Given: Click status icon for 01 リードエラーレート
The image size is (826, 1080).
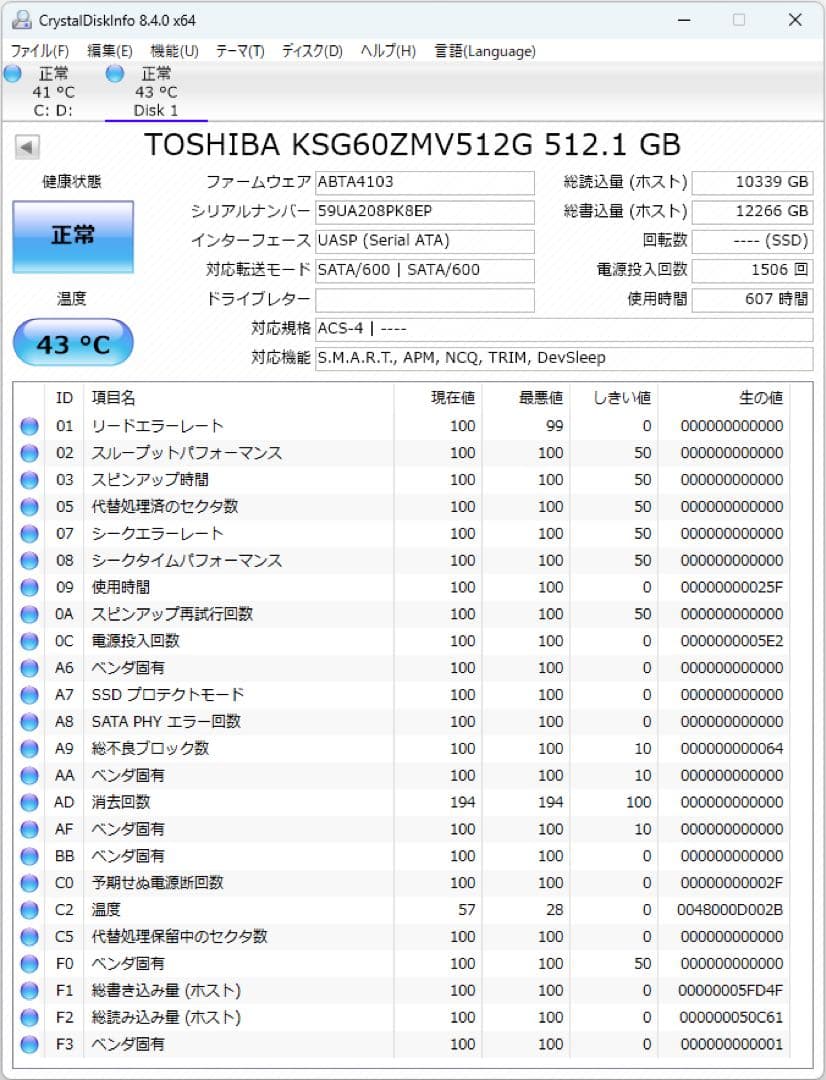Looking at the screenshot, I should (30, 426).
